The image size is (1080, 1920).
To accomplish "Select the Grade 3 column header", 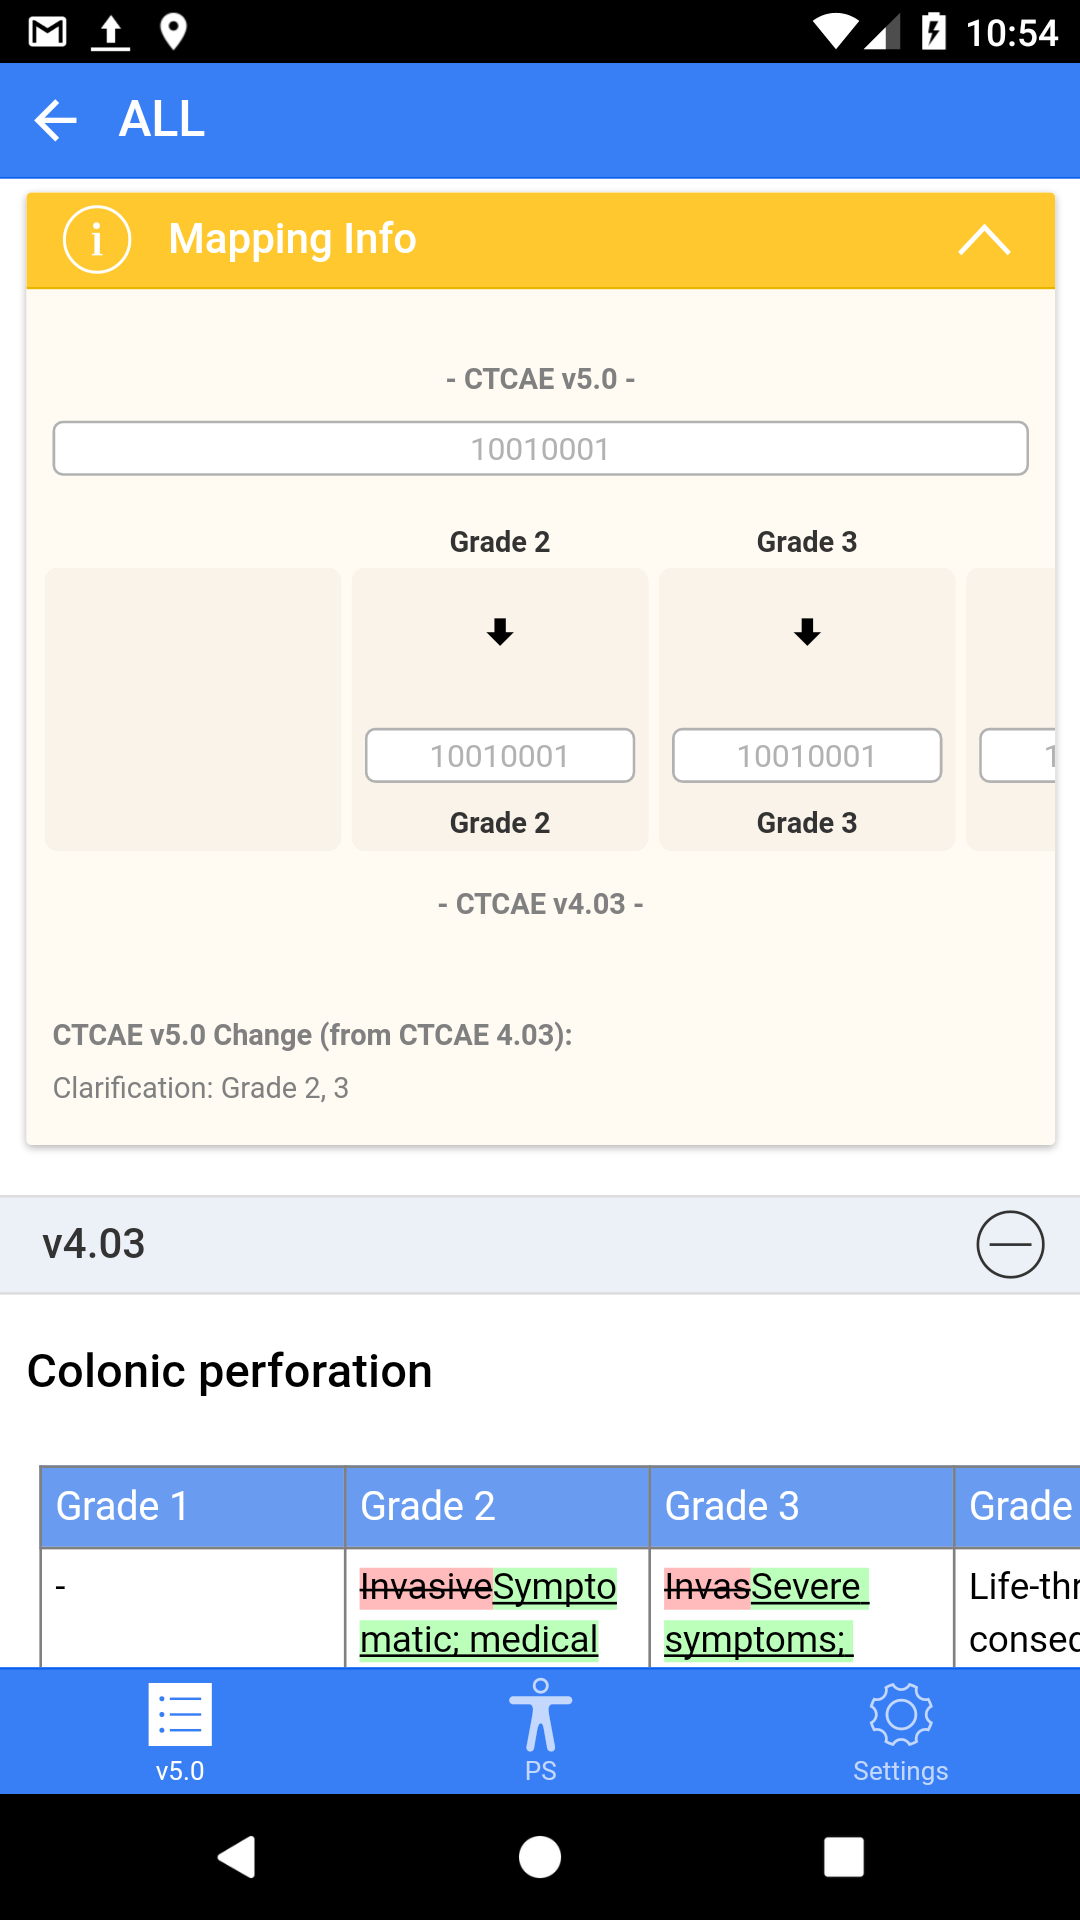I will click(x=732, y=1506).
